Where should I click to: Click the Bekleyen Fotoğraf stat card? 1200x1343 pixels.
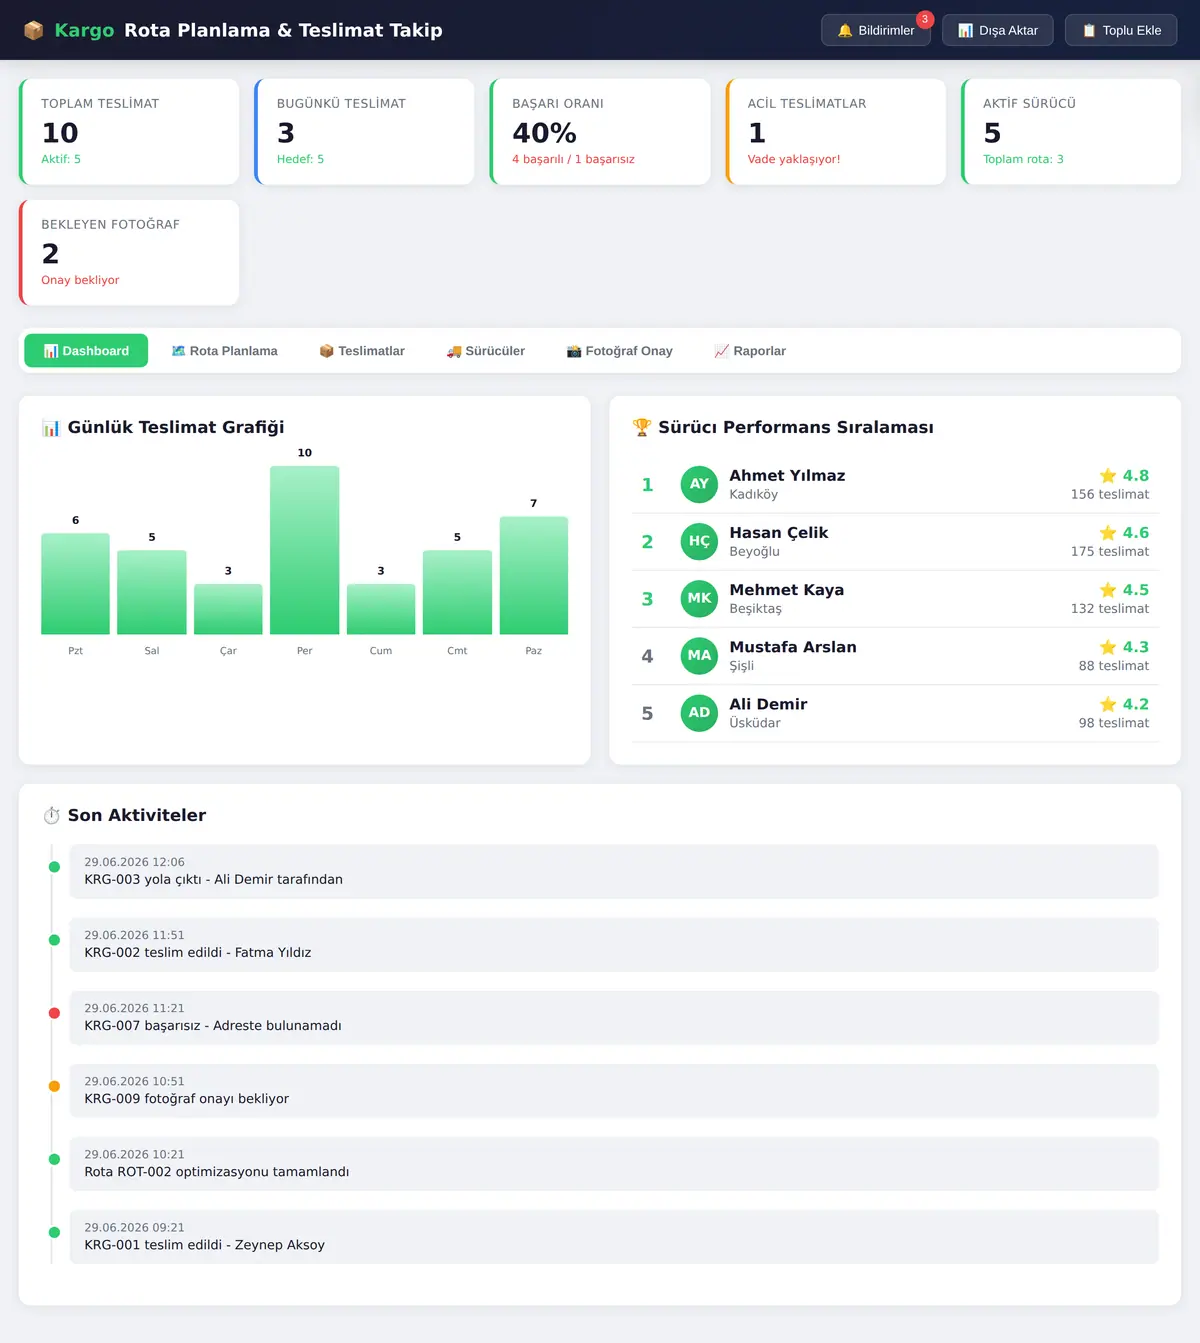(x=129, y=253)
